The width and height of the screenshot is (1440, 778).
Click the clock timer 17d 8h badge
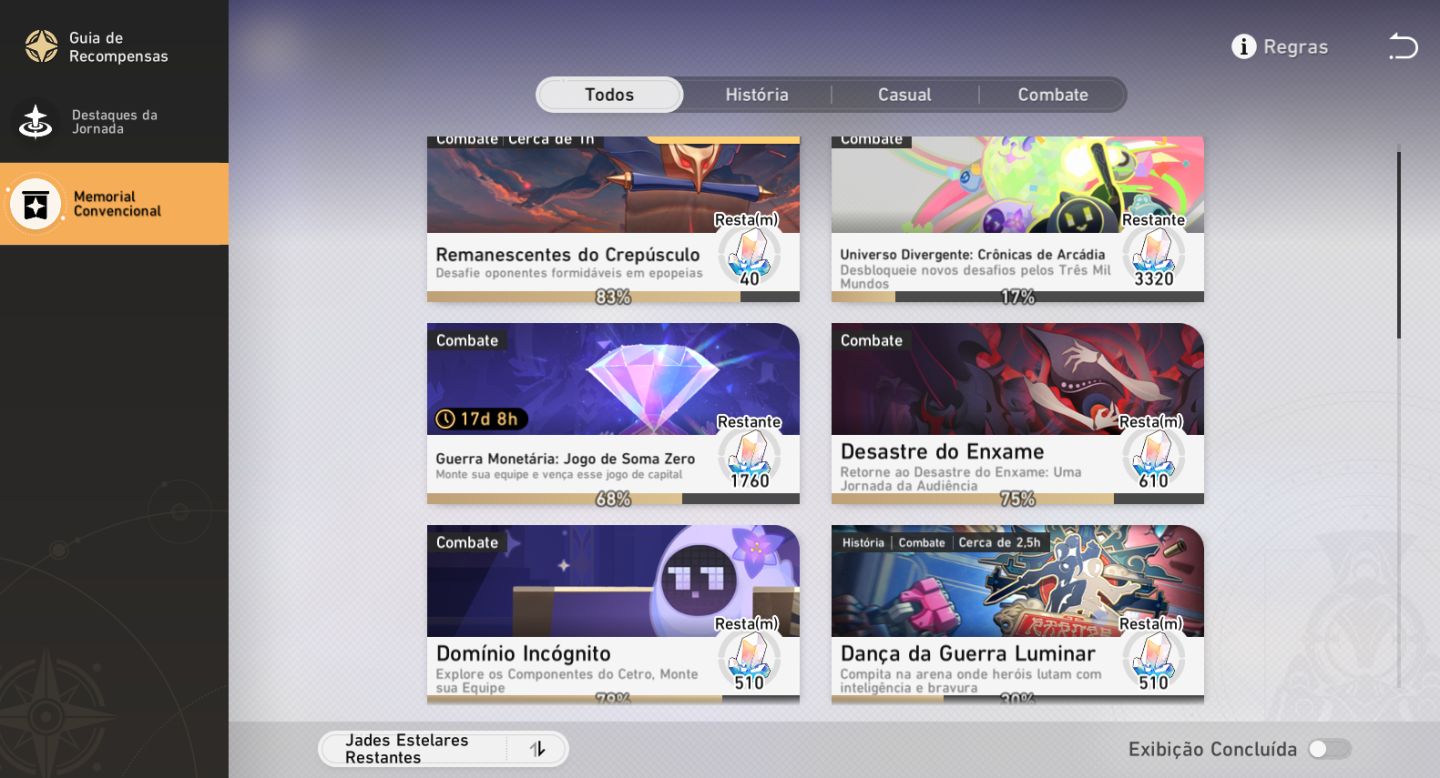pos(481,419)
